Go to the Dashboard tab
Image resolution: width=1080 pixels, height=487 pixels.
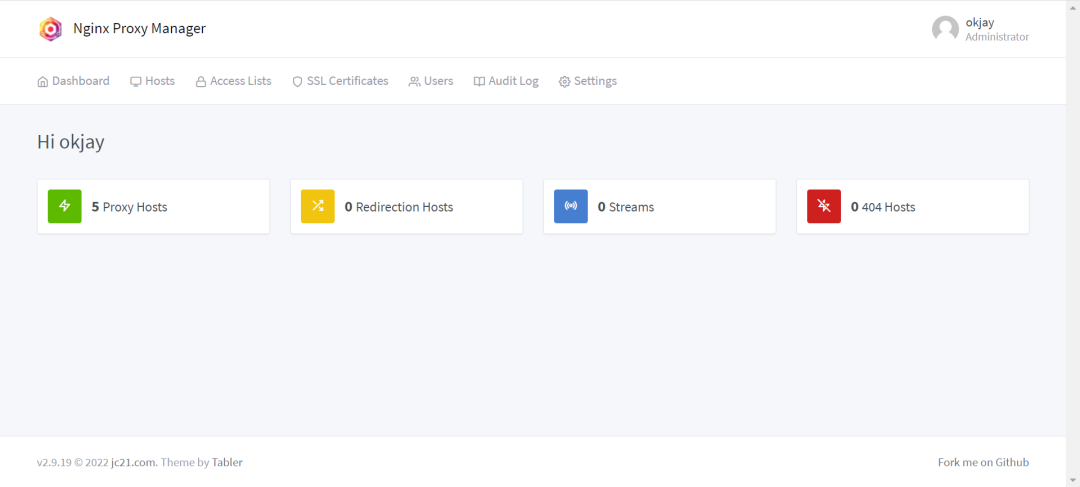coord(73,81)
